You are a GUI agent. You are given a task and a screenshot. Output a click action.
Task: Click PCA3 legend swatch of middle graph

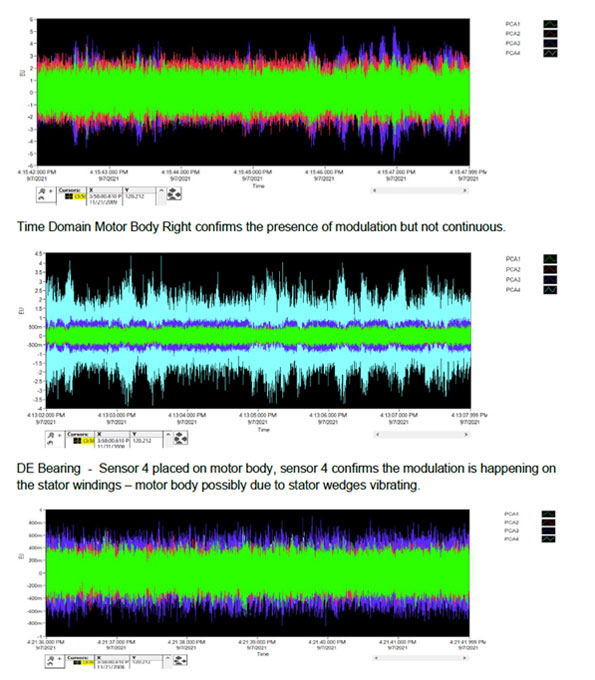point(550,280)
